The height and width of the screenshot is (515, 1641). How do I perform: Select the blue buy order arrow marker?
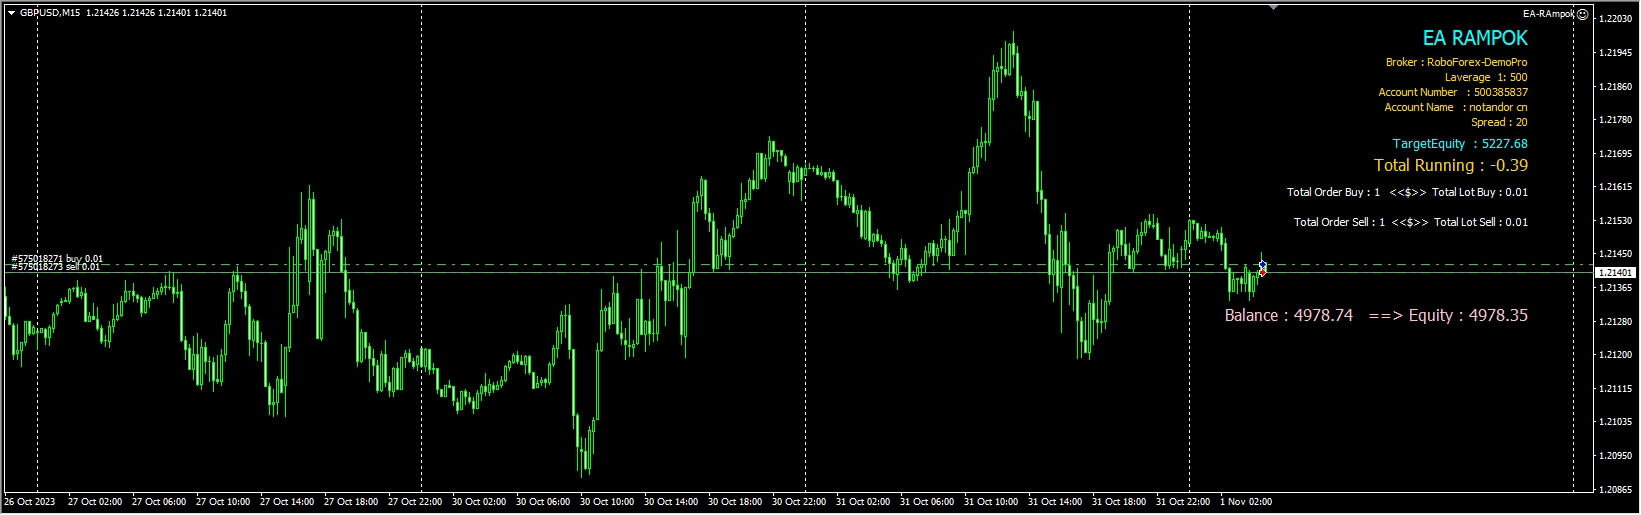point(1263,264)
